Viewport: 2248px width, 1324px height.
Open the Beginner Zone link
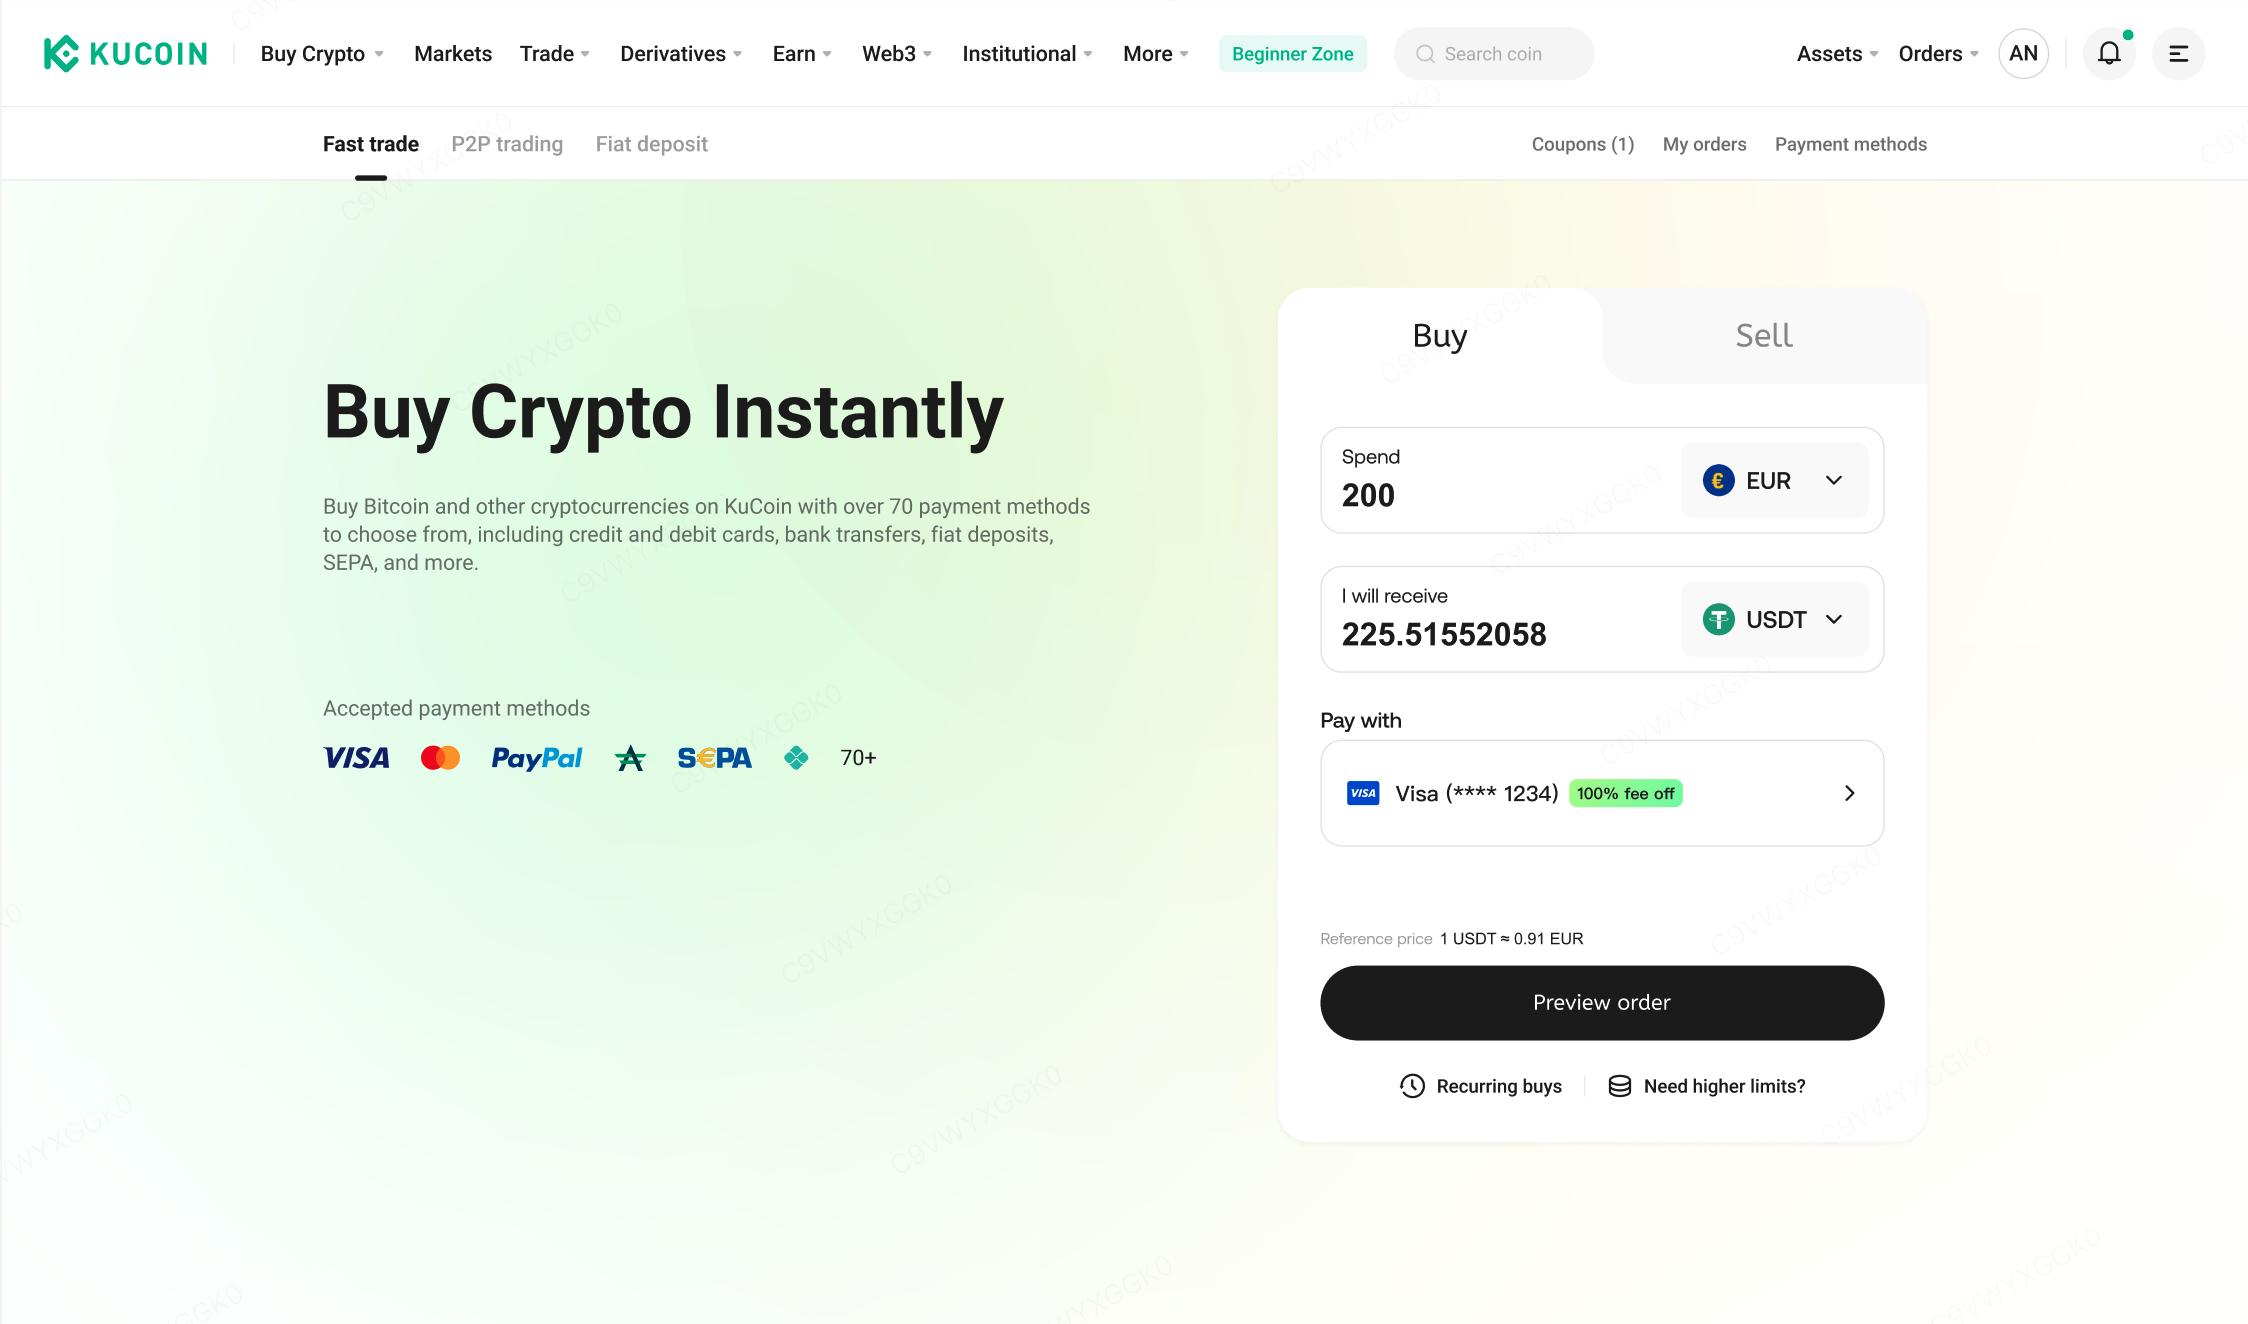coord(1292,54)
